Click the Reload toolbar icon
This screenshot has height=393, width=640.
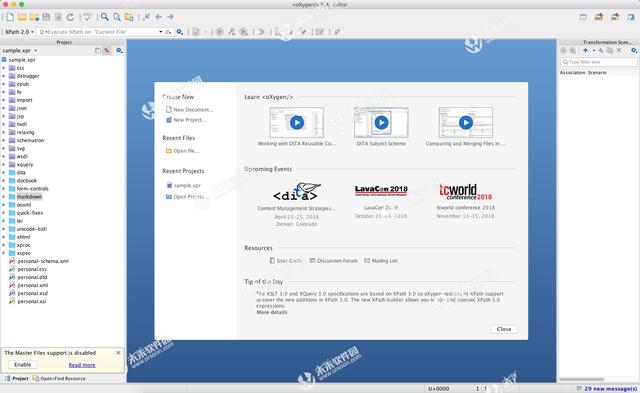70,17
